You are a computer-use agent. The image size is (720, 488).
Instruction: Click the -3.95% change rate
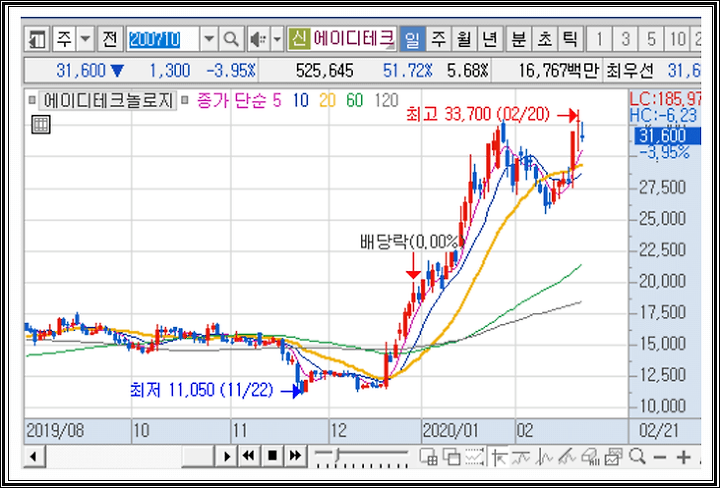click(x=231, y=71)
